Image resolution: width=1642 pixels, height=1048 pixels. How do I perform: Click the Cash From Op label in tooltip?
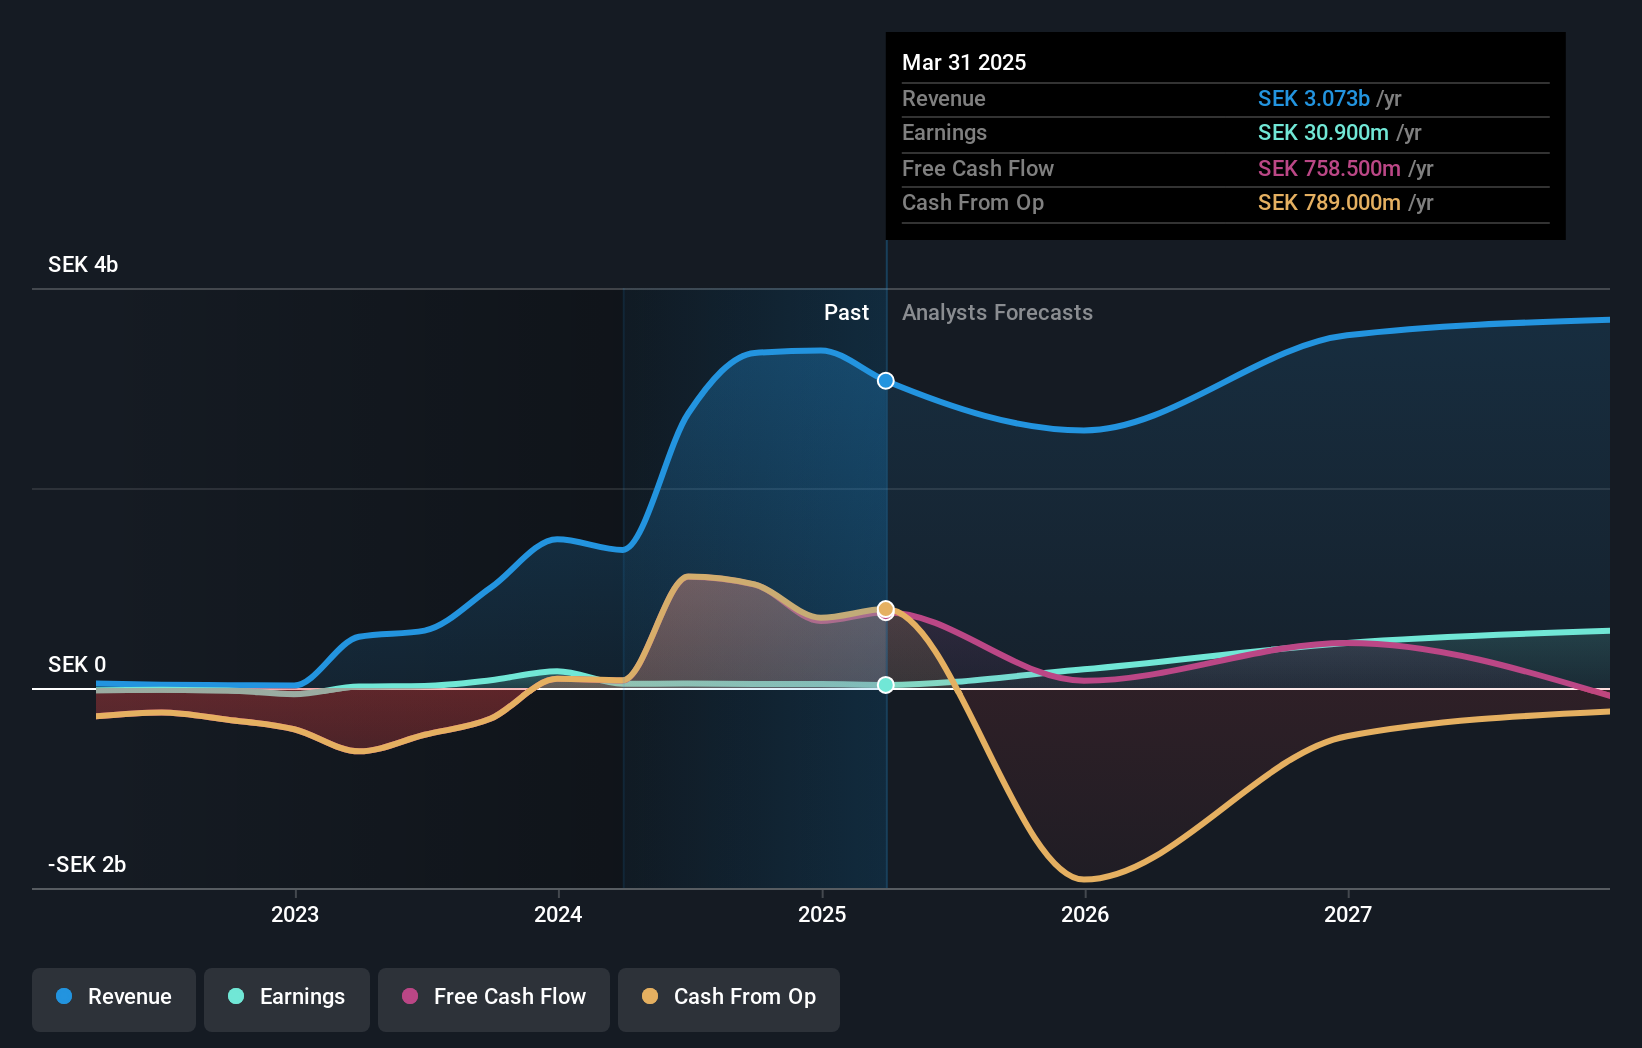pos(973,203)
